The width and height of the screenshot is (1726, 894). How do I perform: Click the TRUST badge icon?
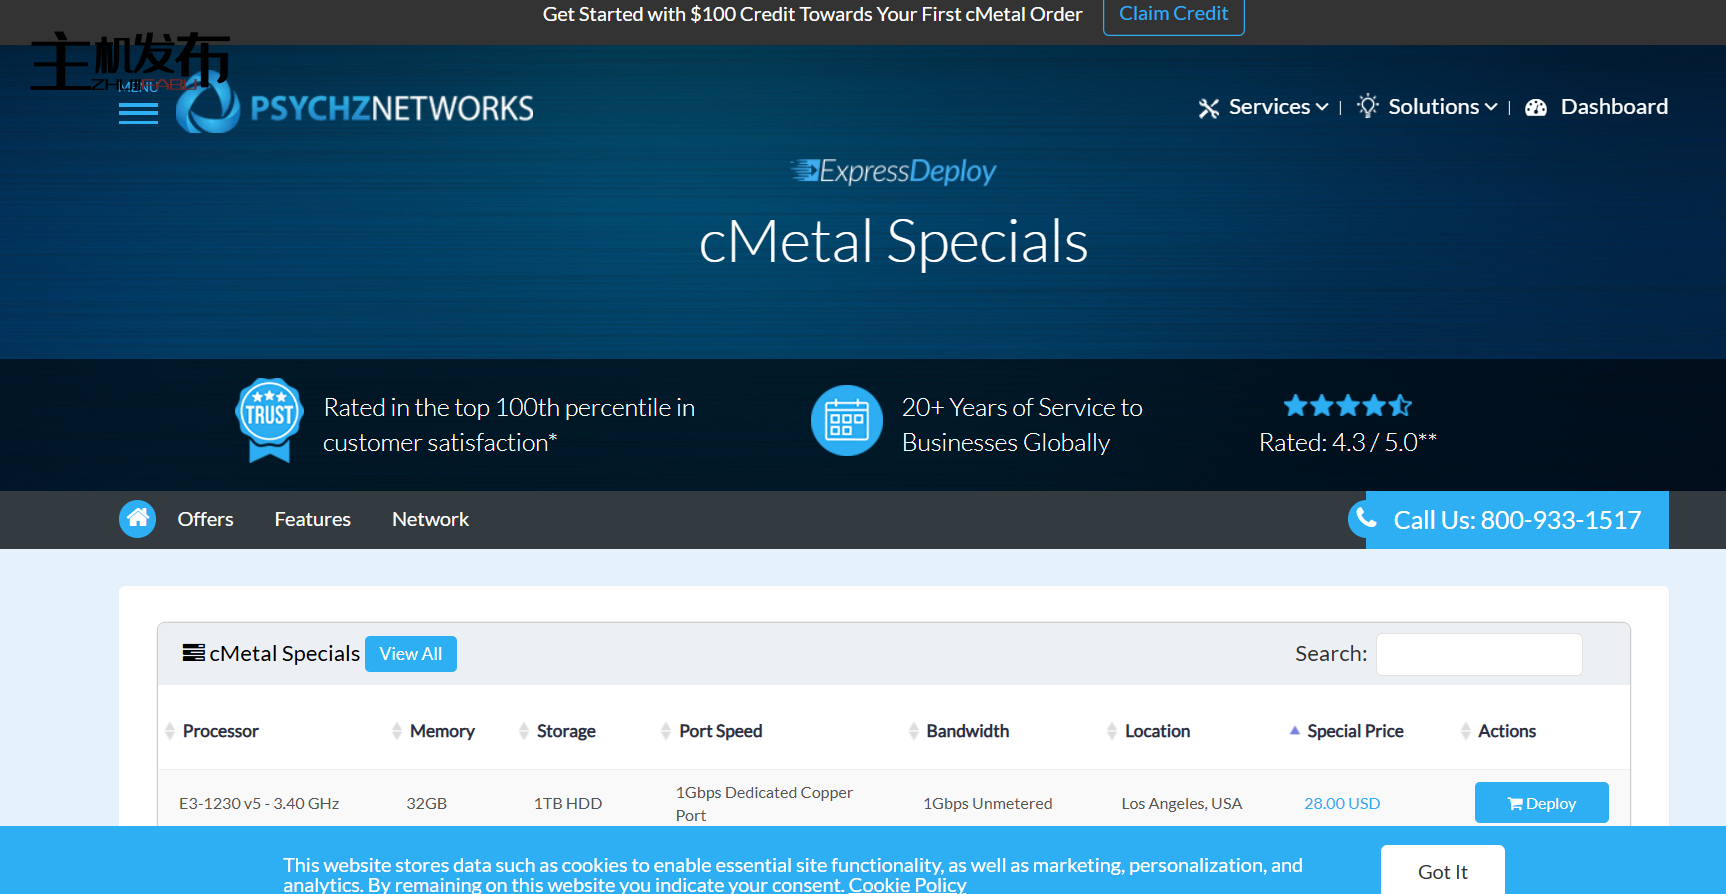coord(269,420)
